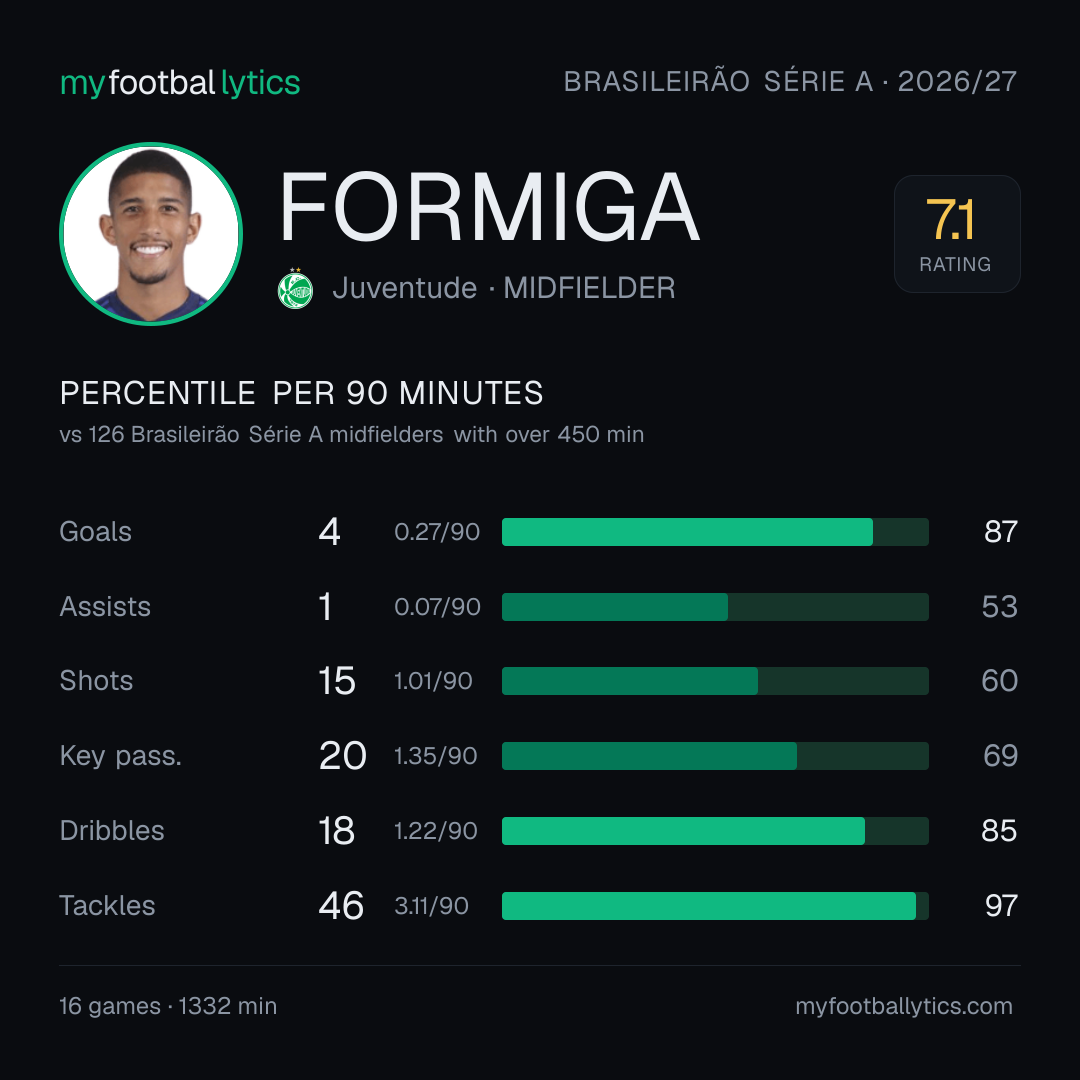Screen dimensions: 1080x1080
Task: Open the myfootballytics logo
Action: 180,83
